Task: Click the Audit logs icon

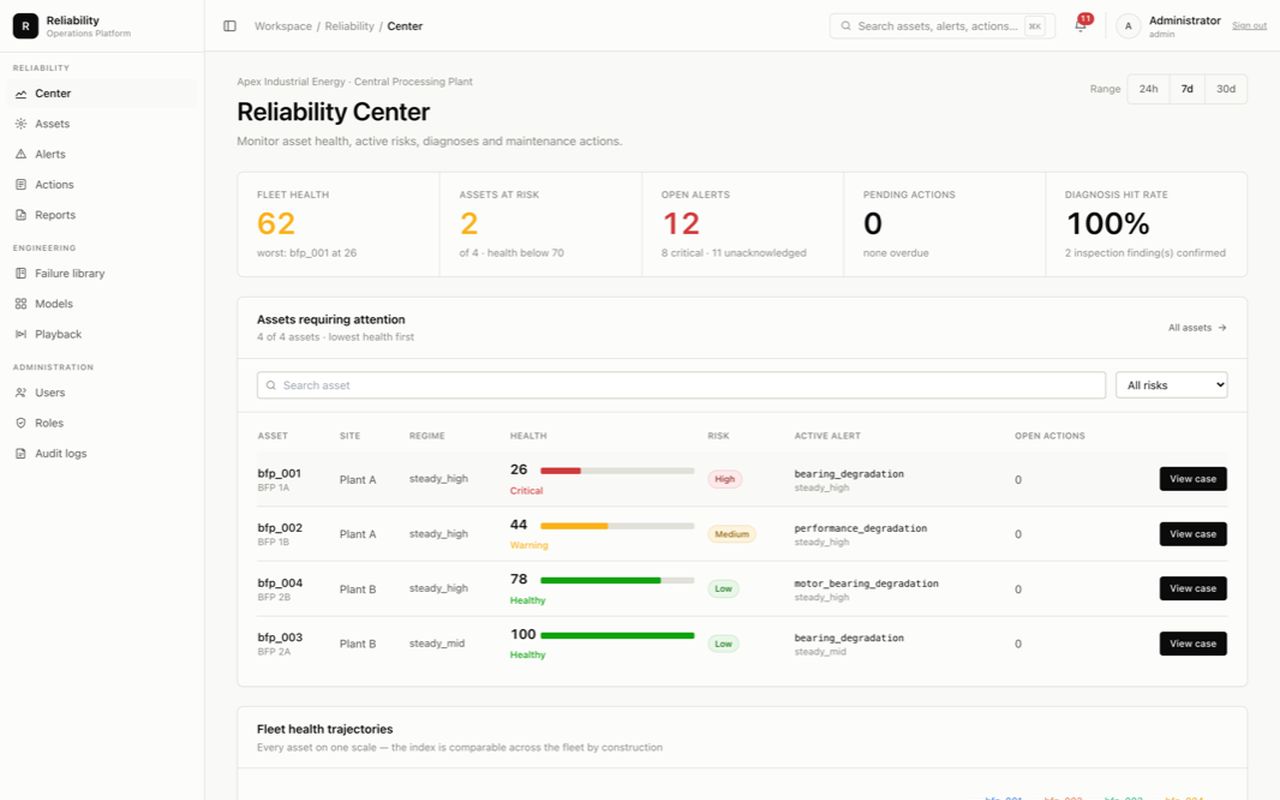Action: (21, 453)
